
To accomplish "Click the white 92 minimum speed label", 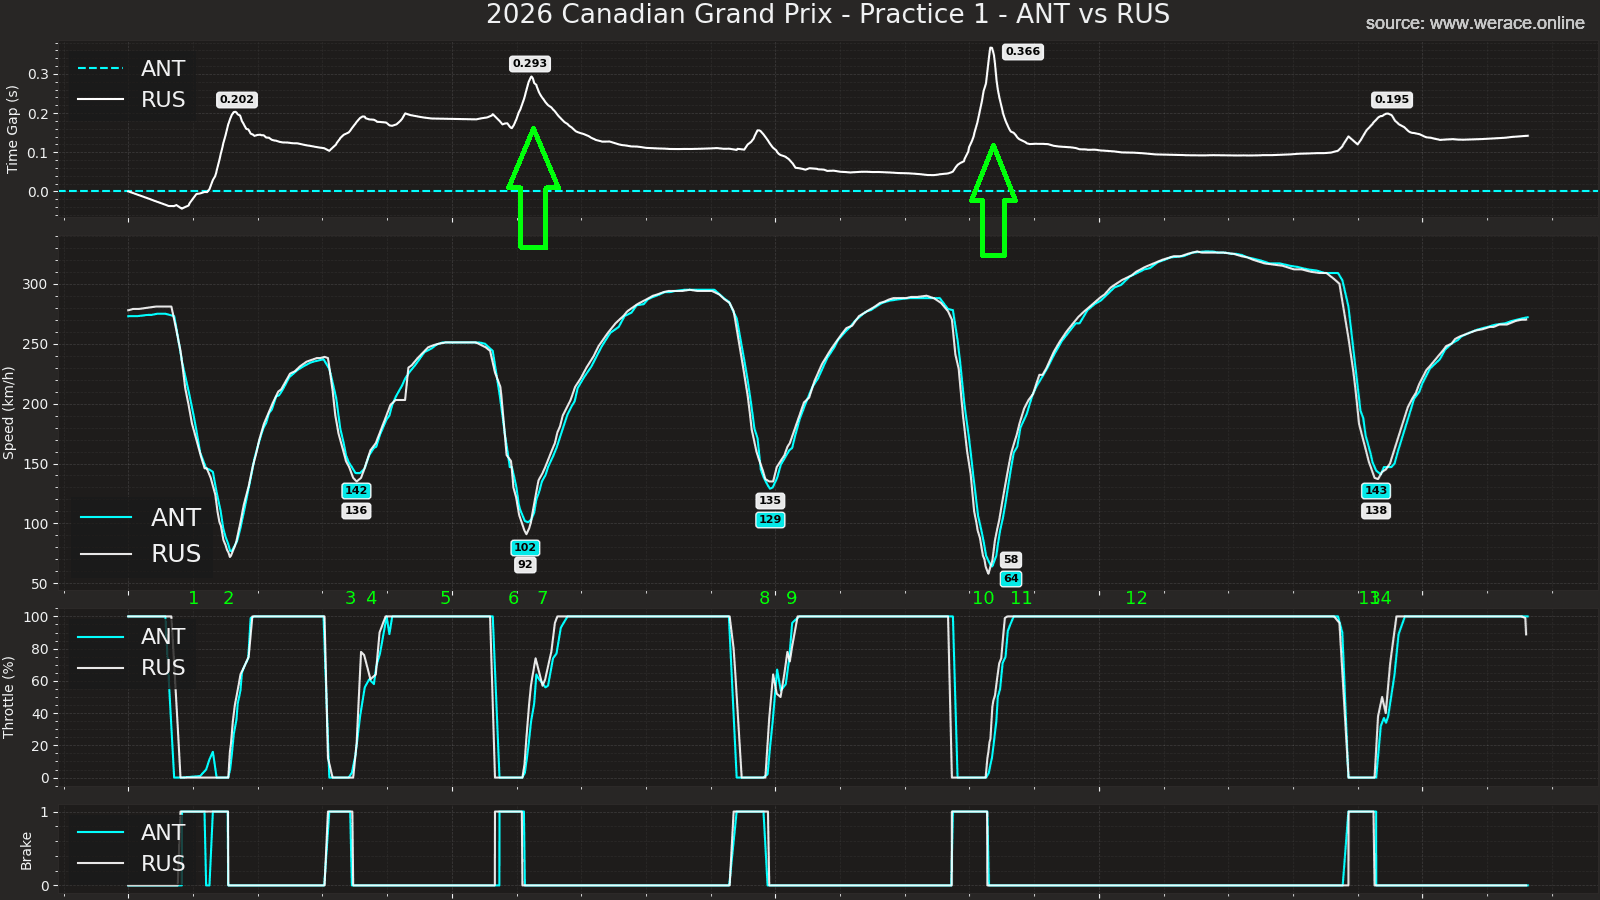I will click(x=525, y=564).
